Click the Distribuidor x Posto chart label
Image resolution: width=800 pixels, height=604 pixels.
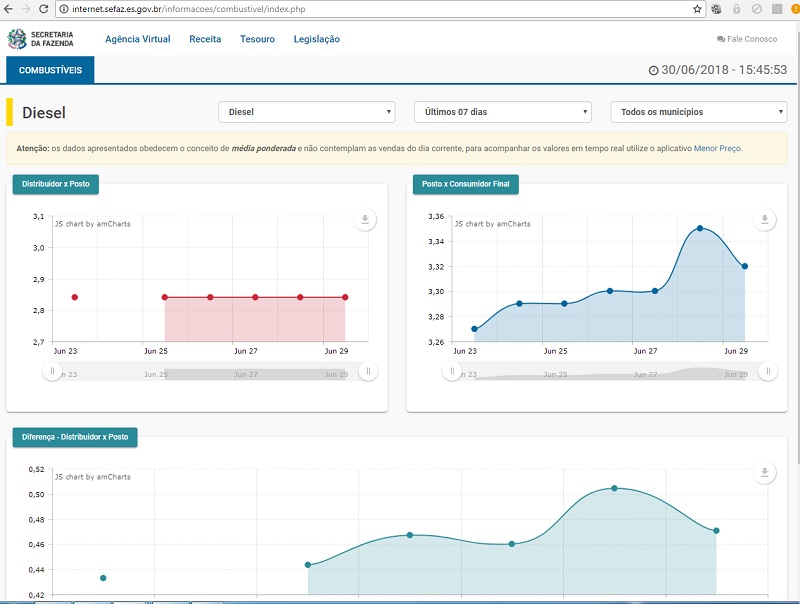56,184
